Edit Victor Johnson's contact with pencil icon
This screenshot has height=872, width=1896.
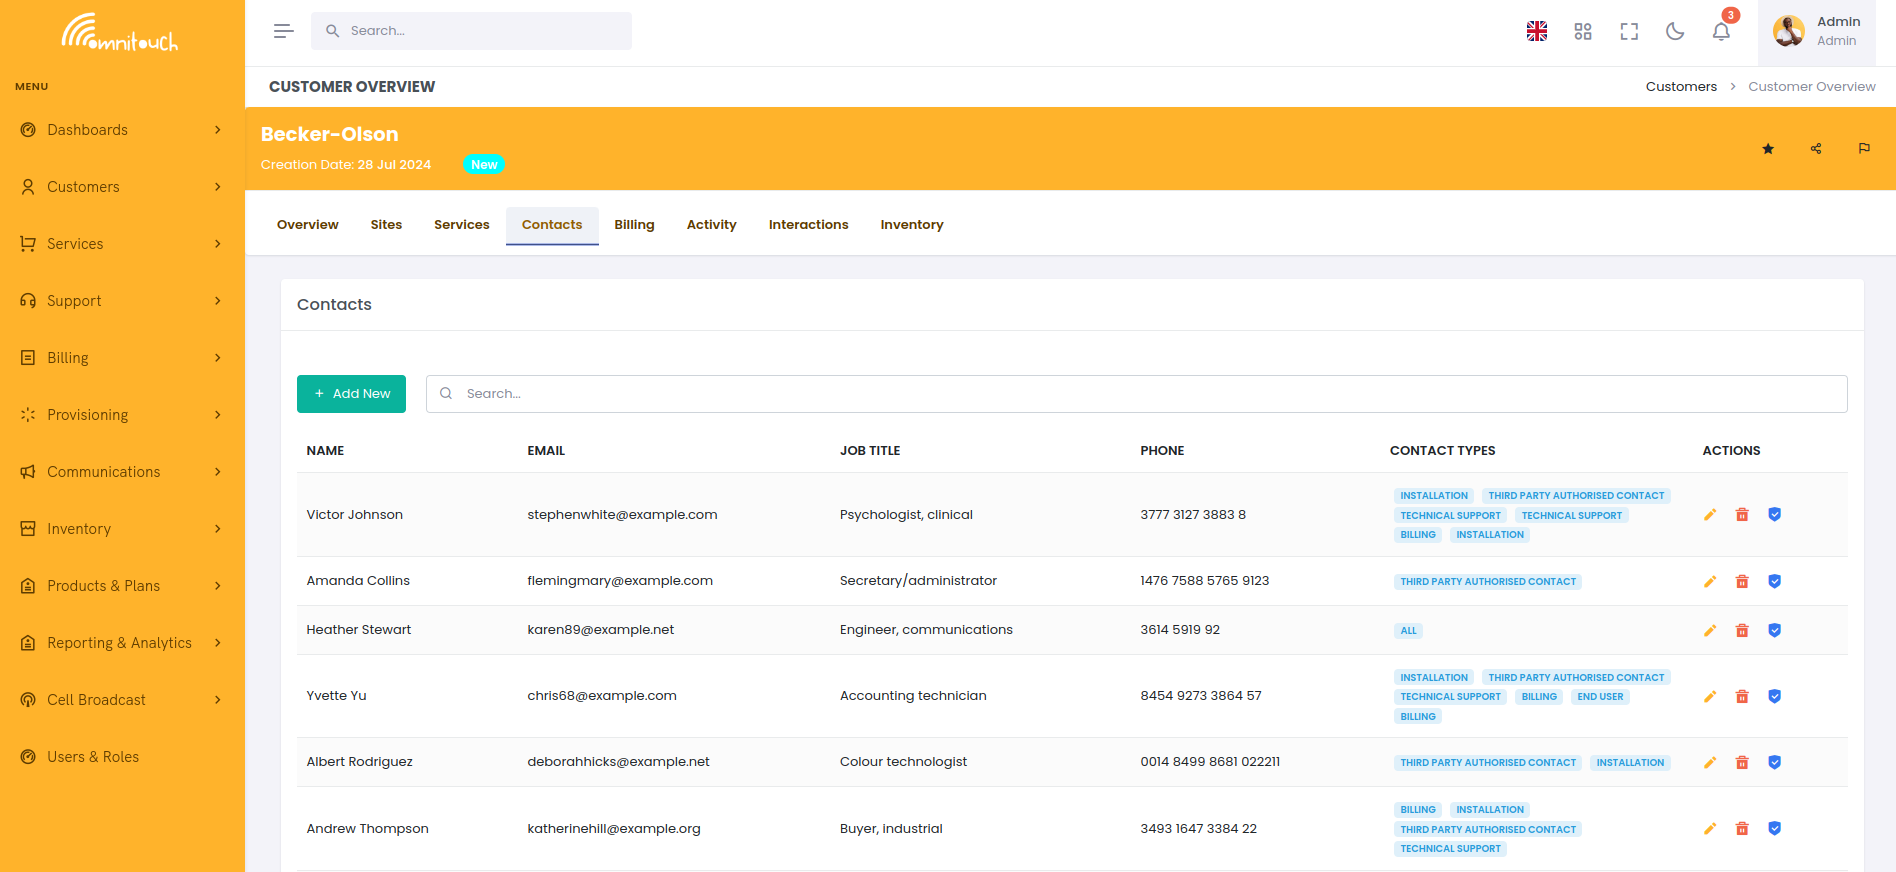[1710, 515]
